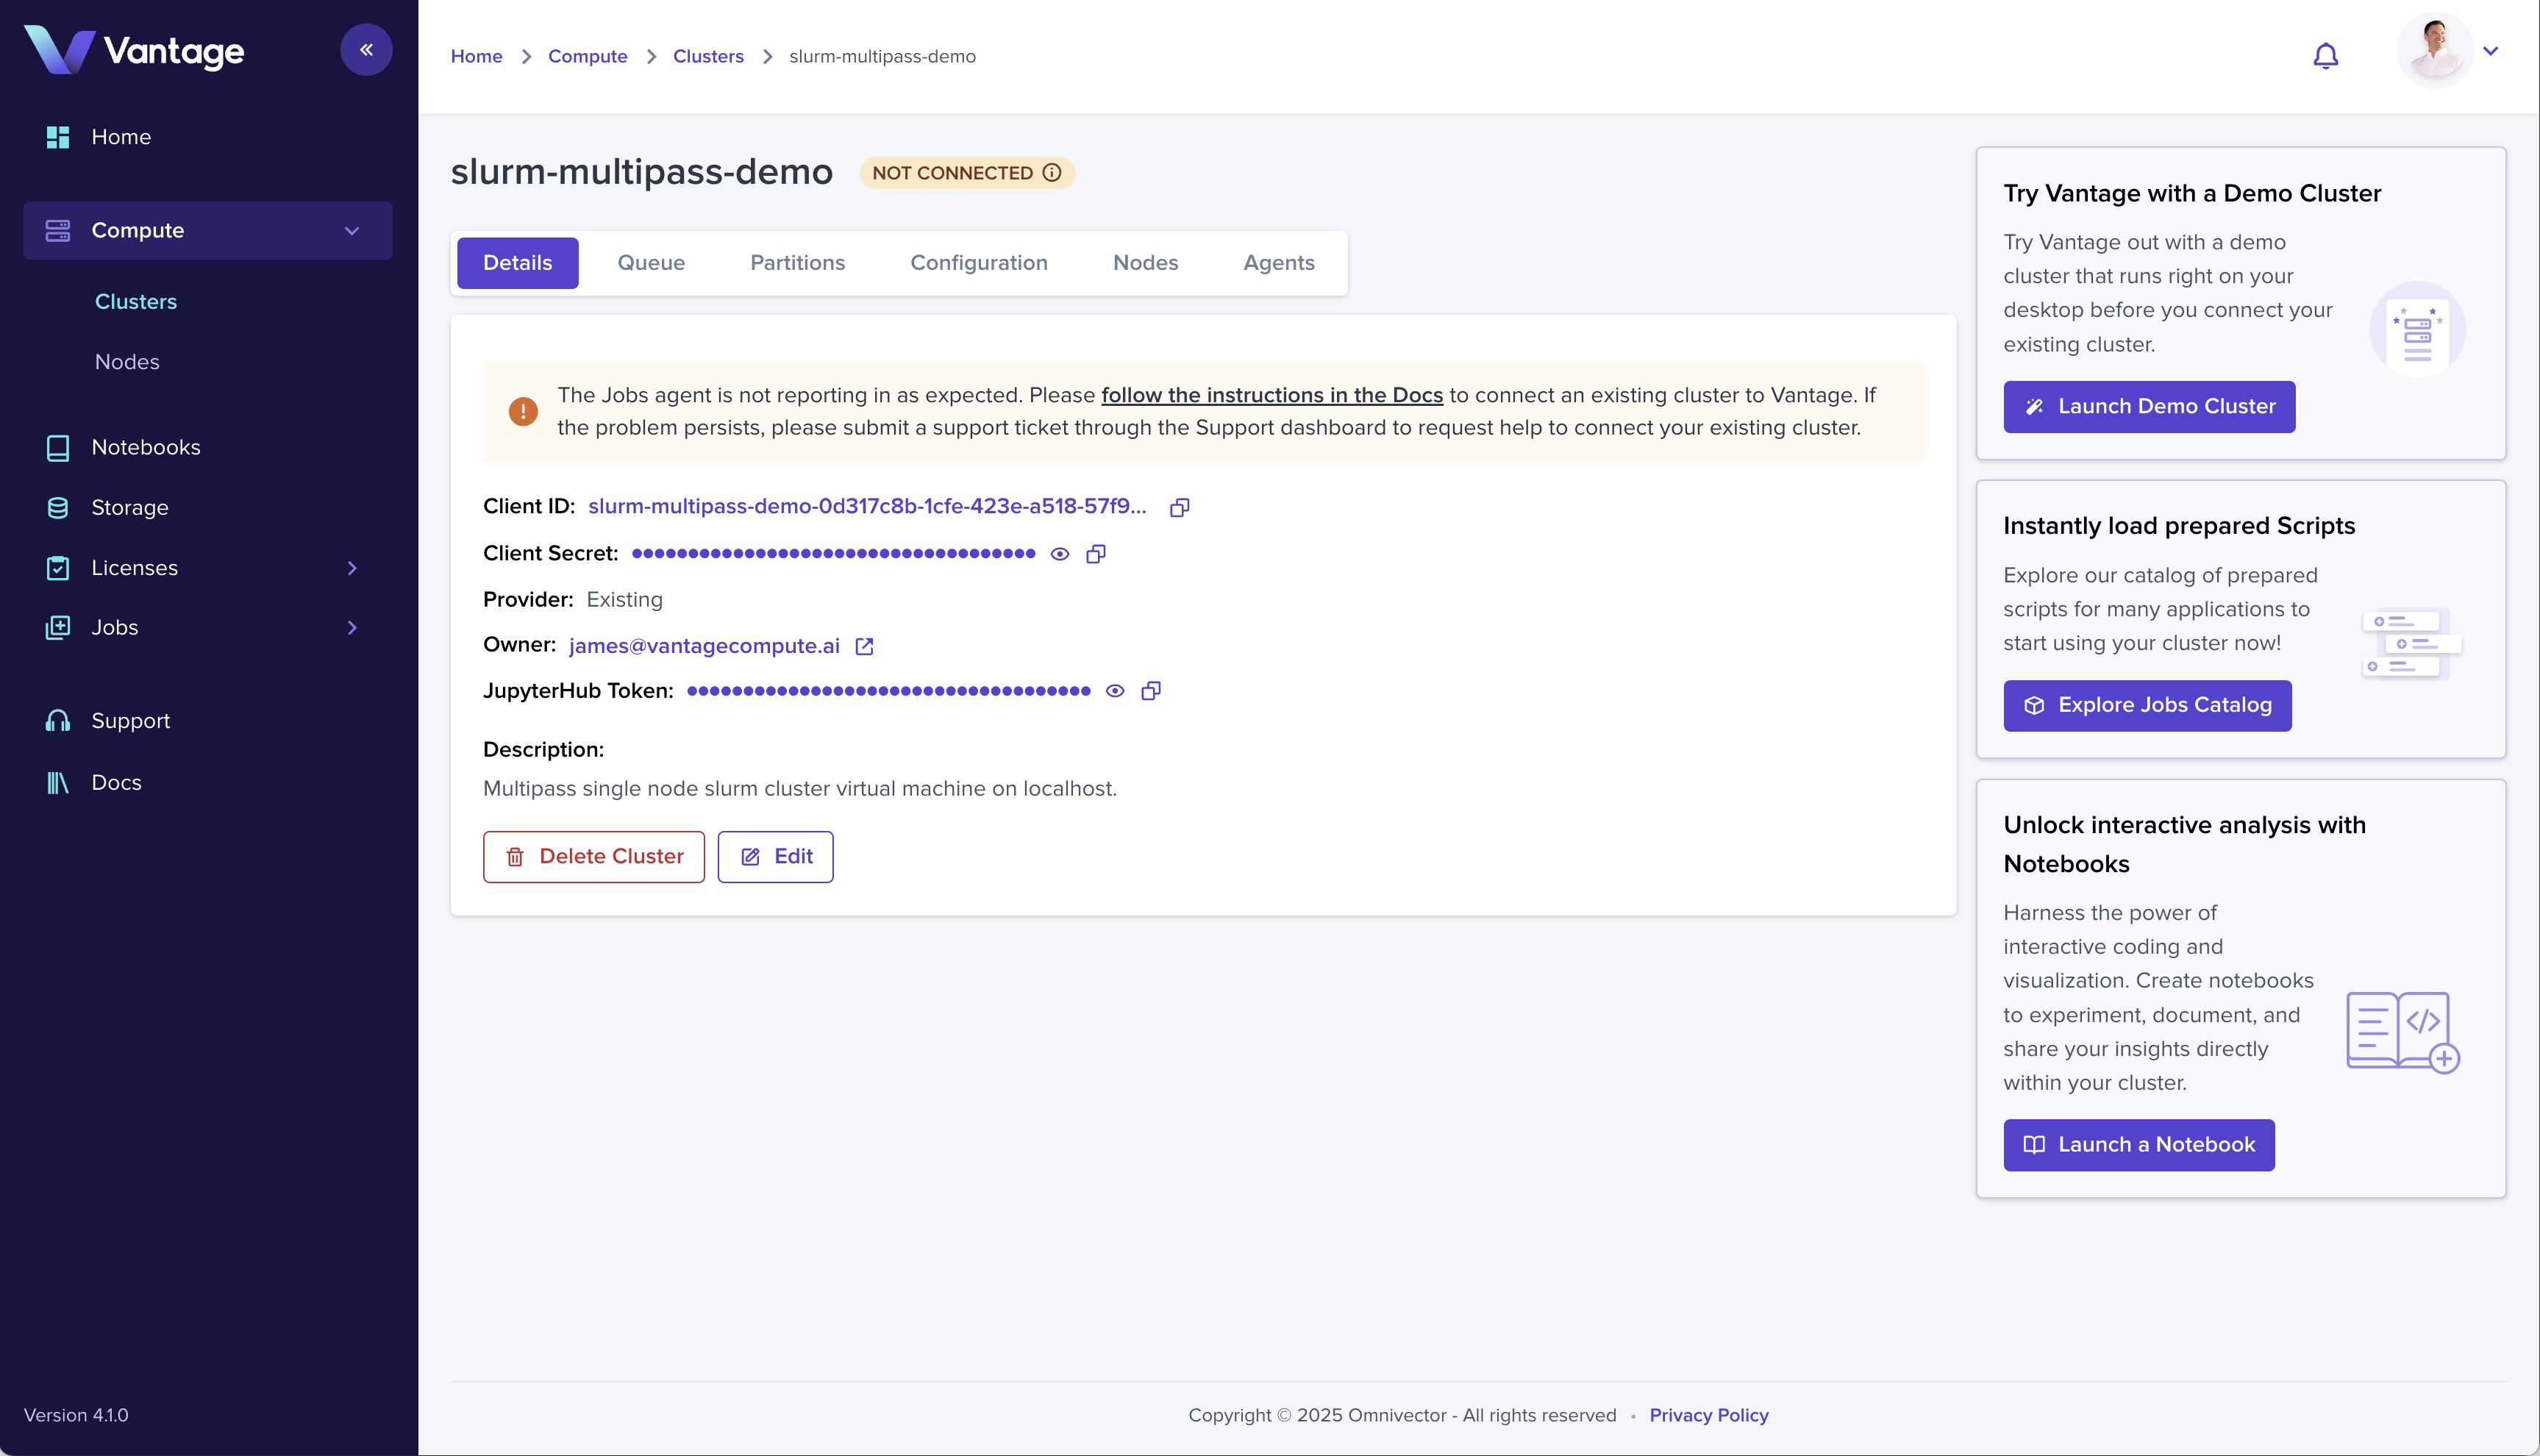Show the JupyterHub Token via eye icon
The height and width of the screenshot is (1456, 2540).
pos(1115,691)
